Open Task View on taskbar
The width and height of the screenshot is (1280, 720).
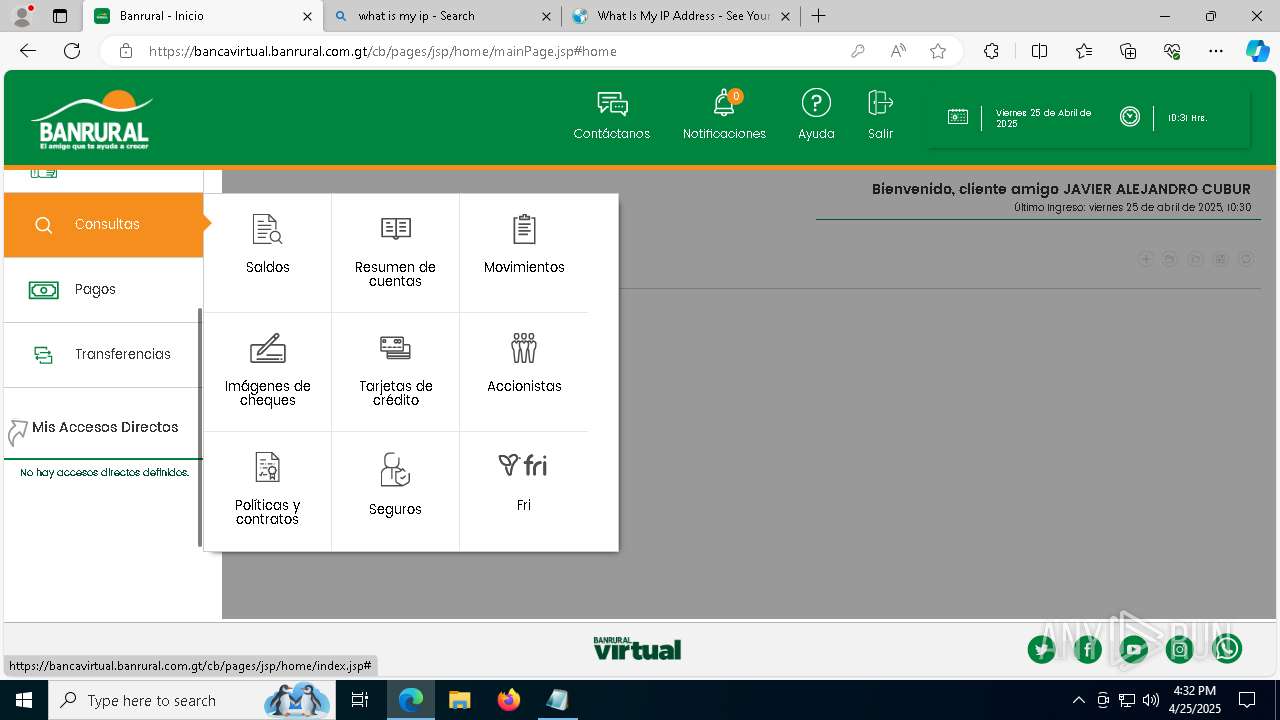point(360,700)
